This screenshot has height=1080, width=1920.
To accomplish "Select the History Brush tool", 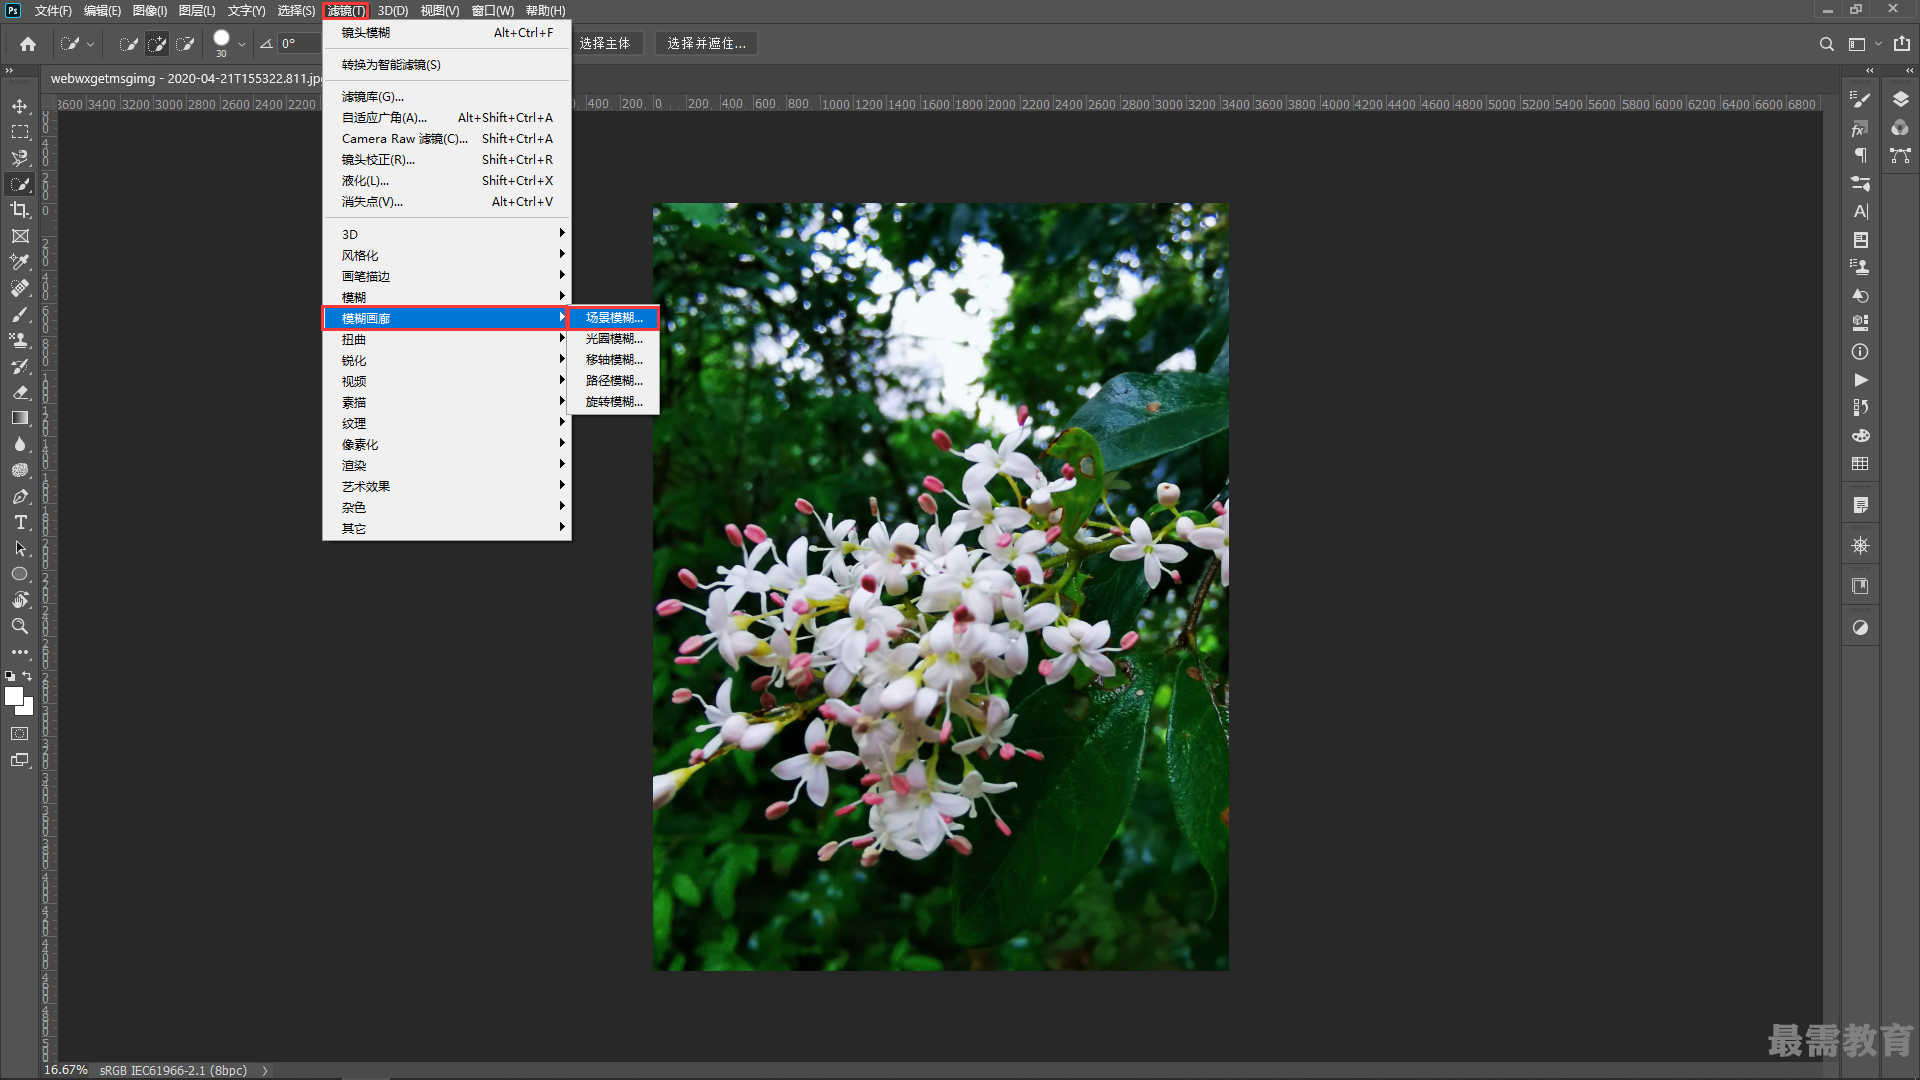I will coord(20,366).
